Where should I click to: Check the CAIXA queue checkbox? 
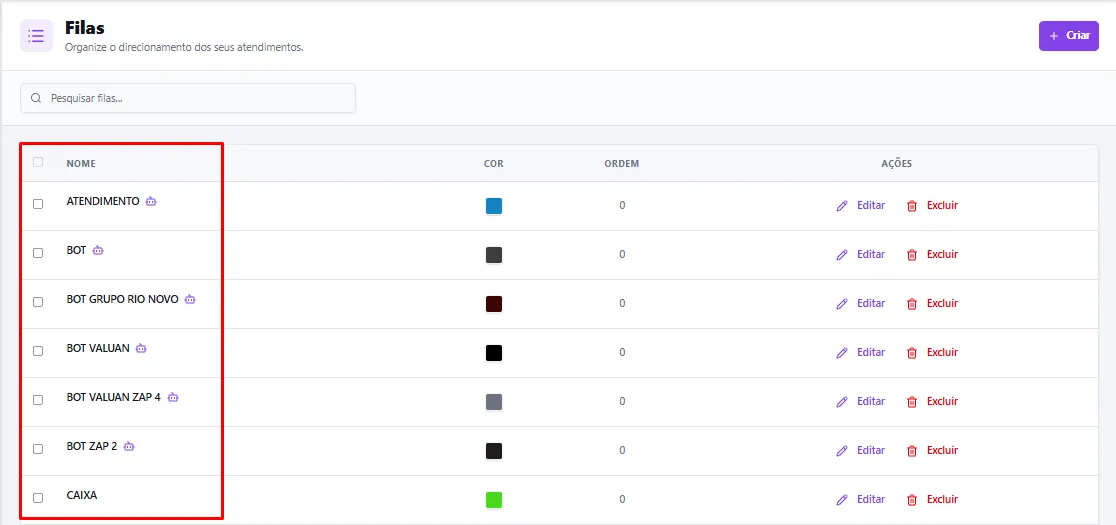(38, 499)
